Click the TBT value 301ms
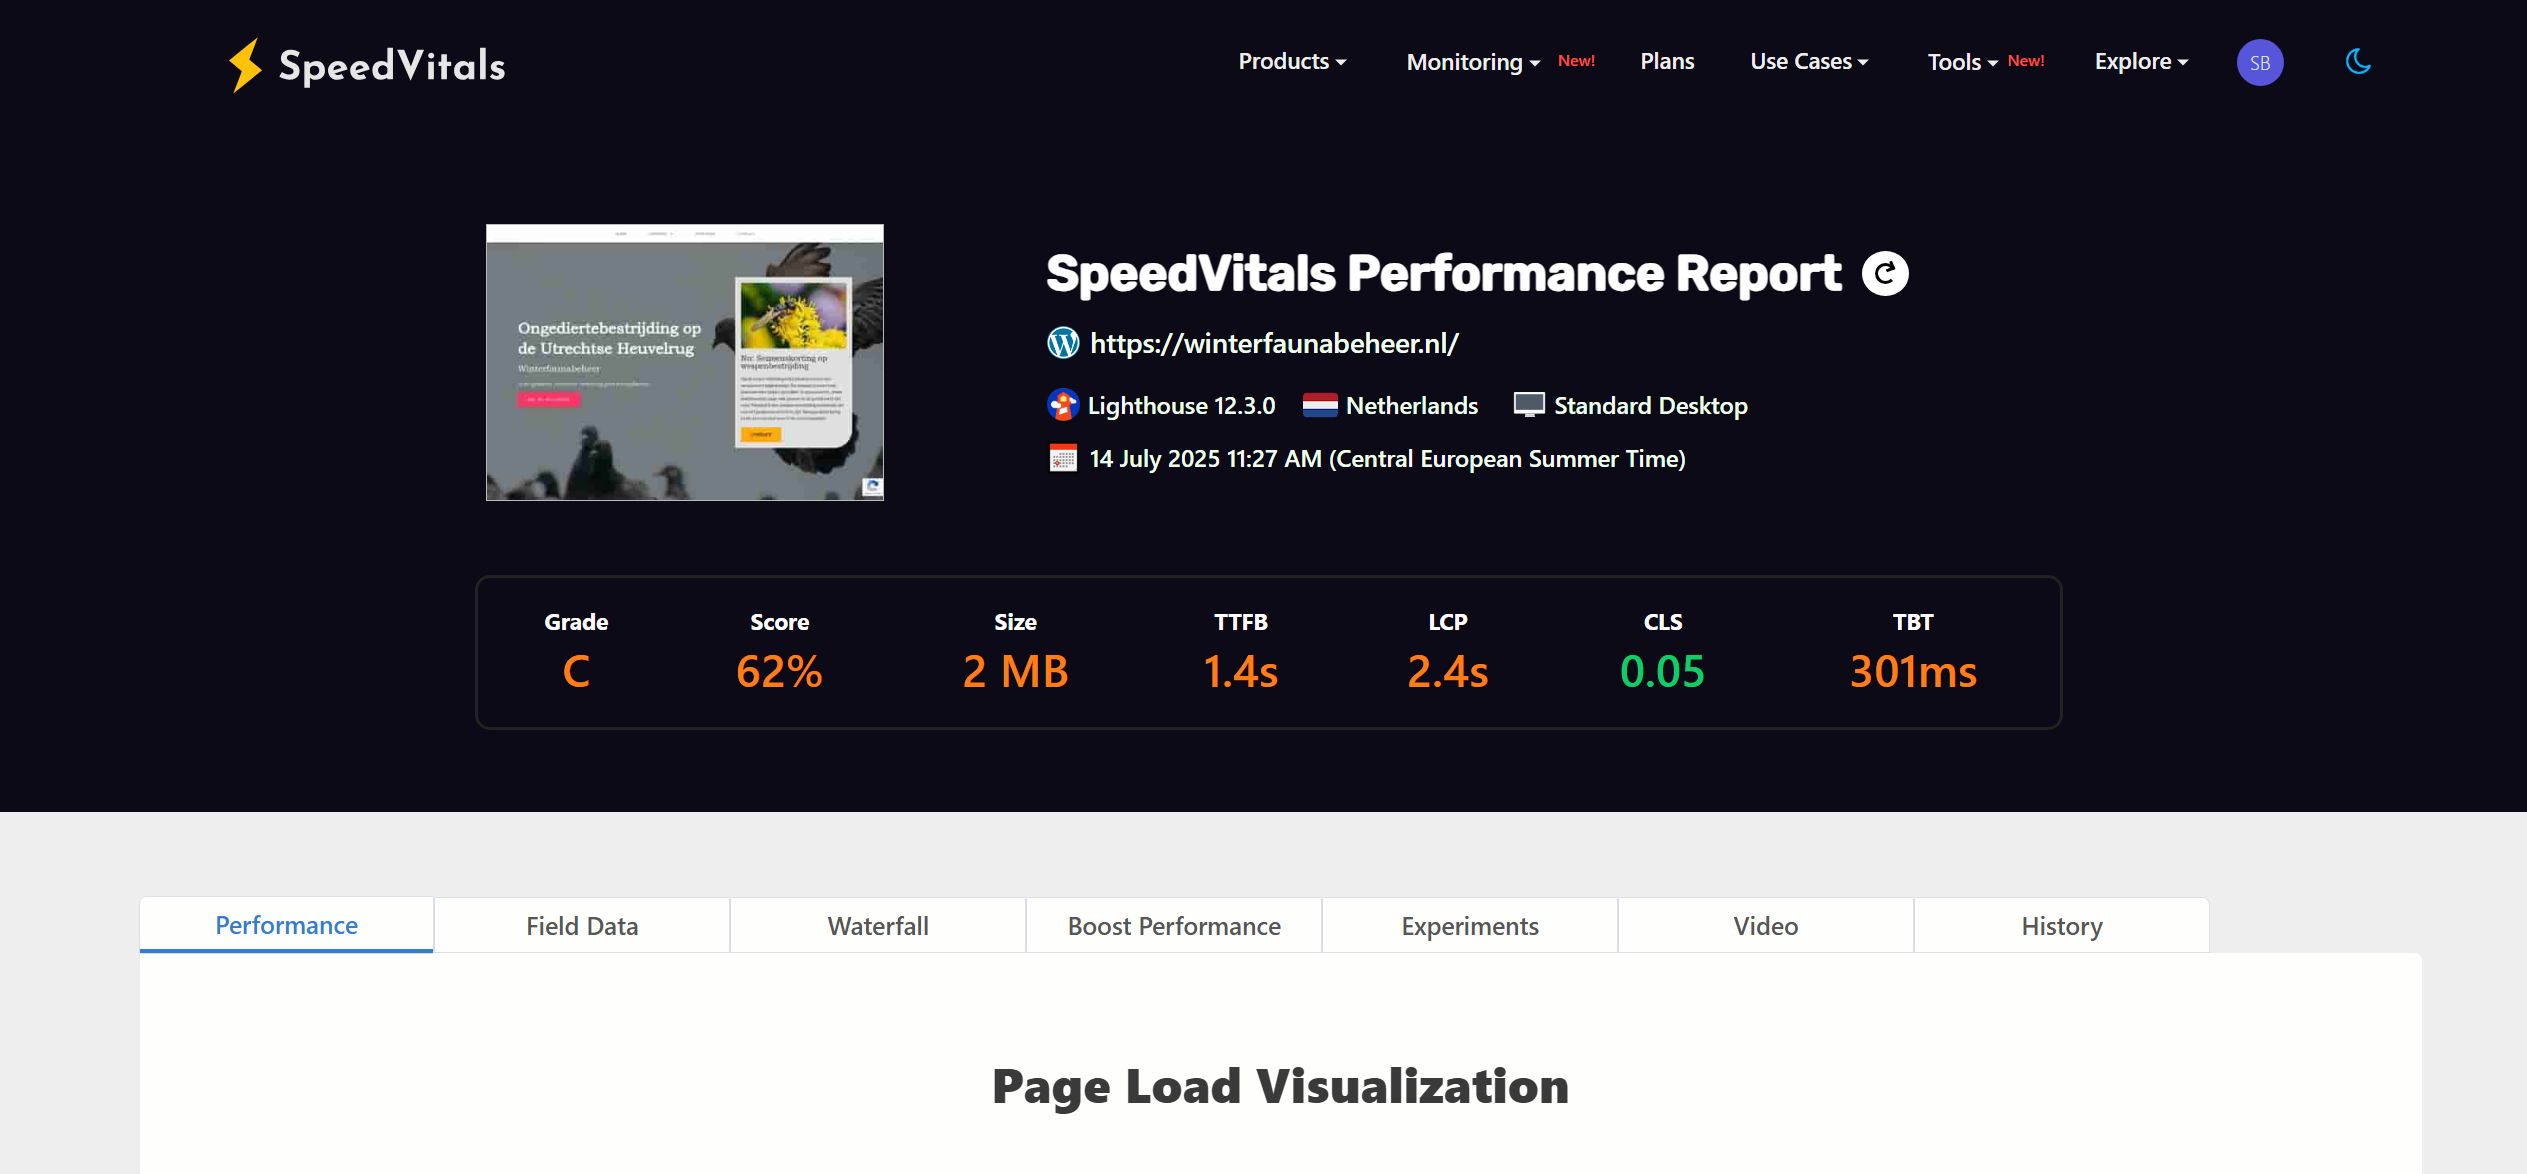Image resolution: width=2527 pixels, height=1174 pixels. point(1913,671)
